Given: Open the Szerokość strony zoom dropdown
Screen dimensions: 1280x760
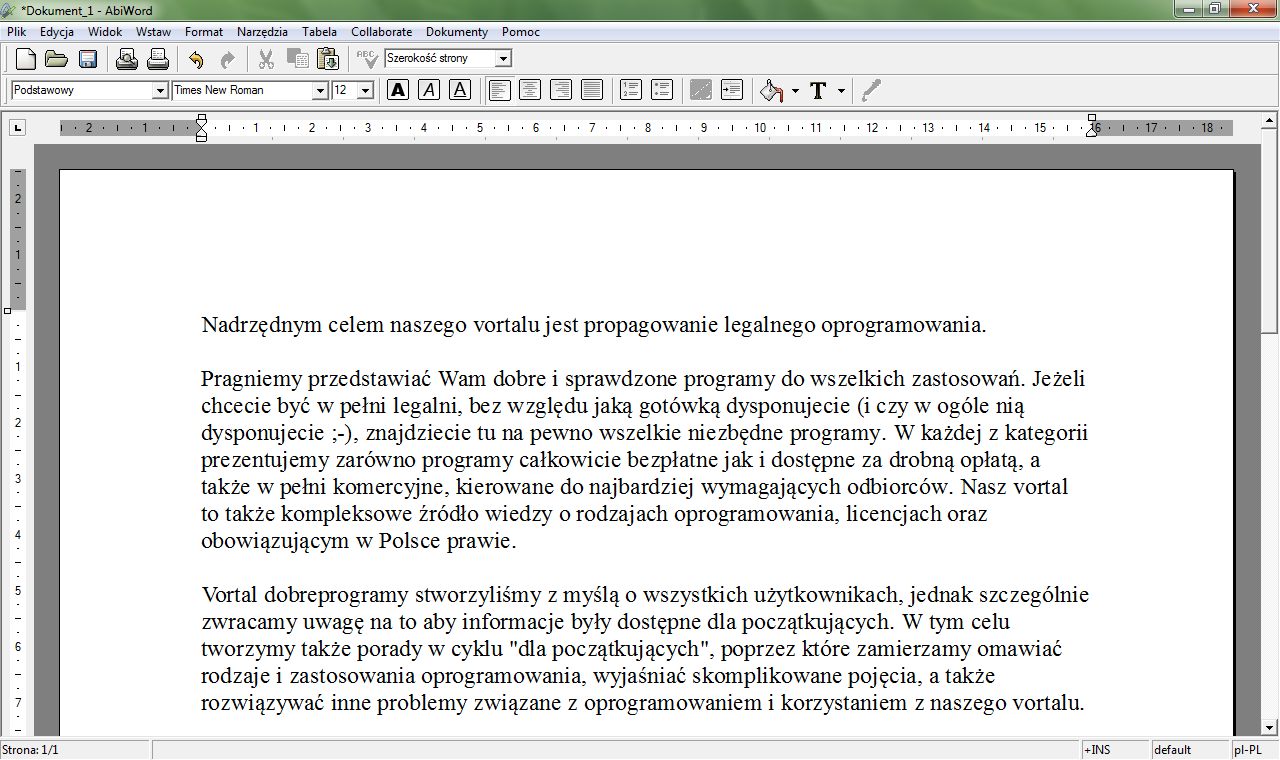Looking at the screenshot, I should click(x=503, y=59).
